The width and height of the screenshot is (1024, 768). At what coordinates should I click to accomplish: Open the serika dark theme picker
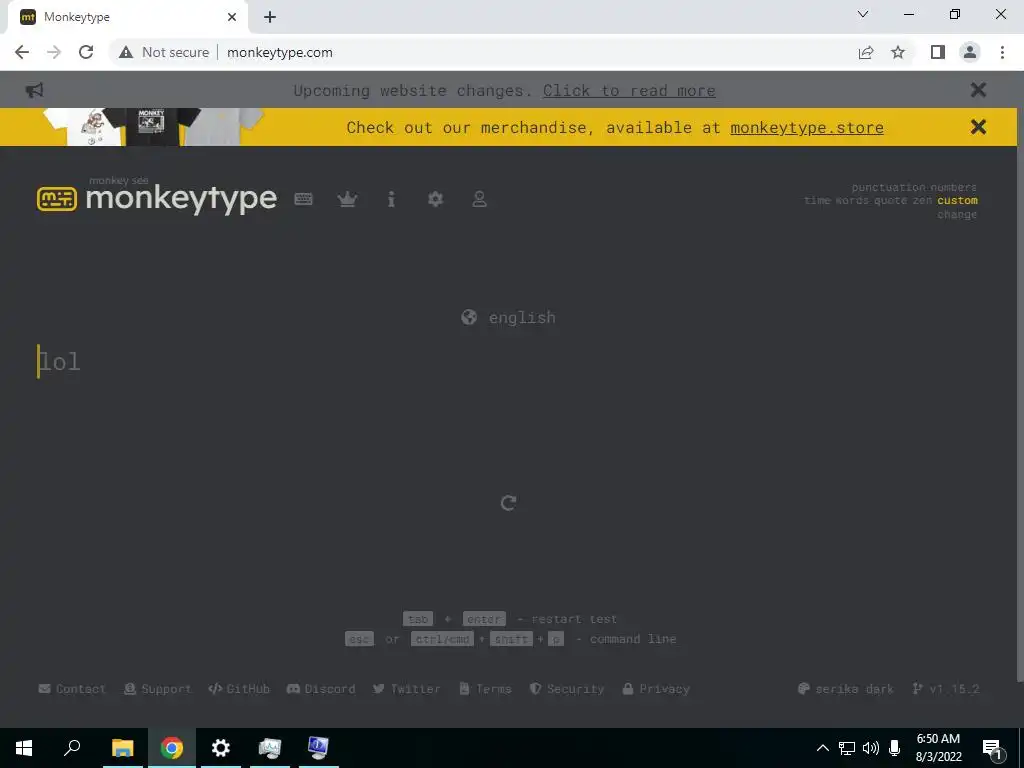pos(846,689)
